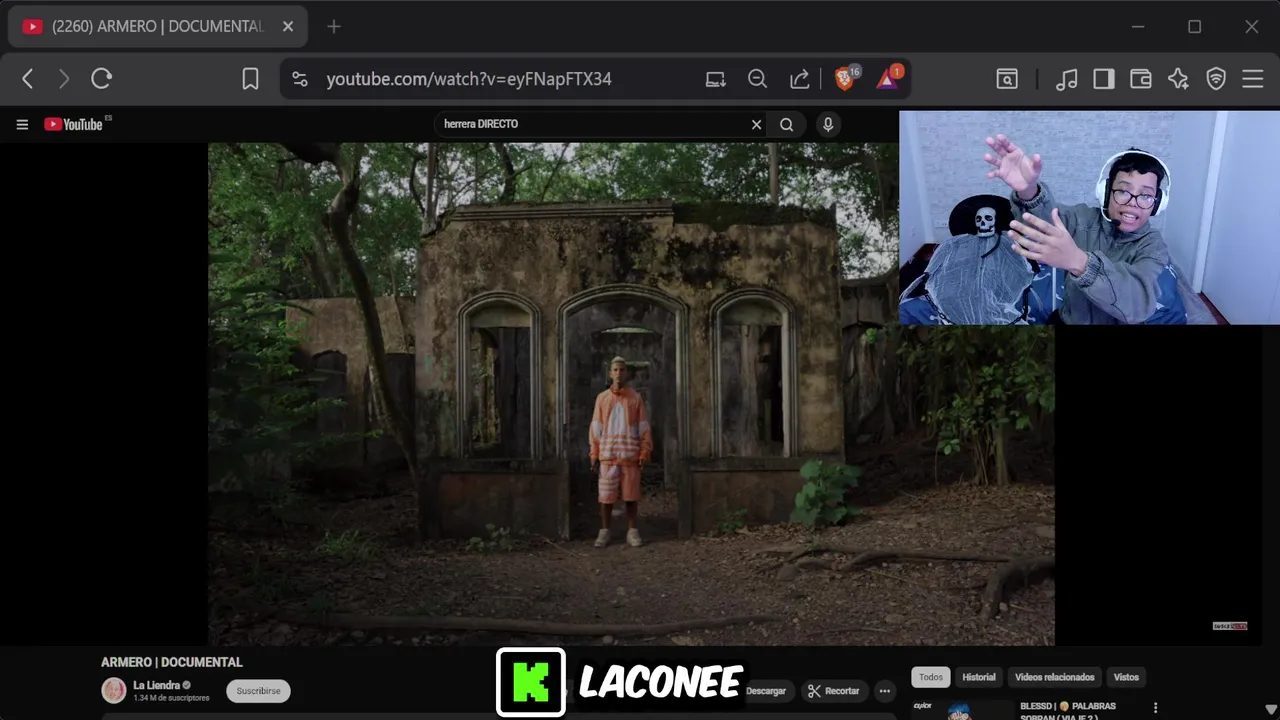Viewport: 1280px width, 720px height.
Task: Select the Historial filter chip
Action: click(979, 677)
